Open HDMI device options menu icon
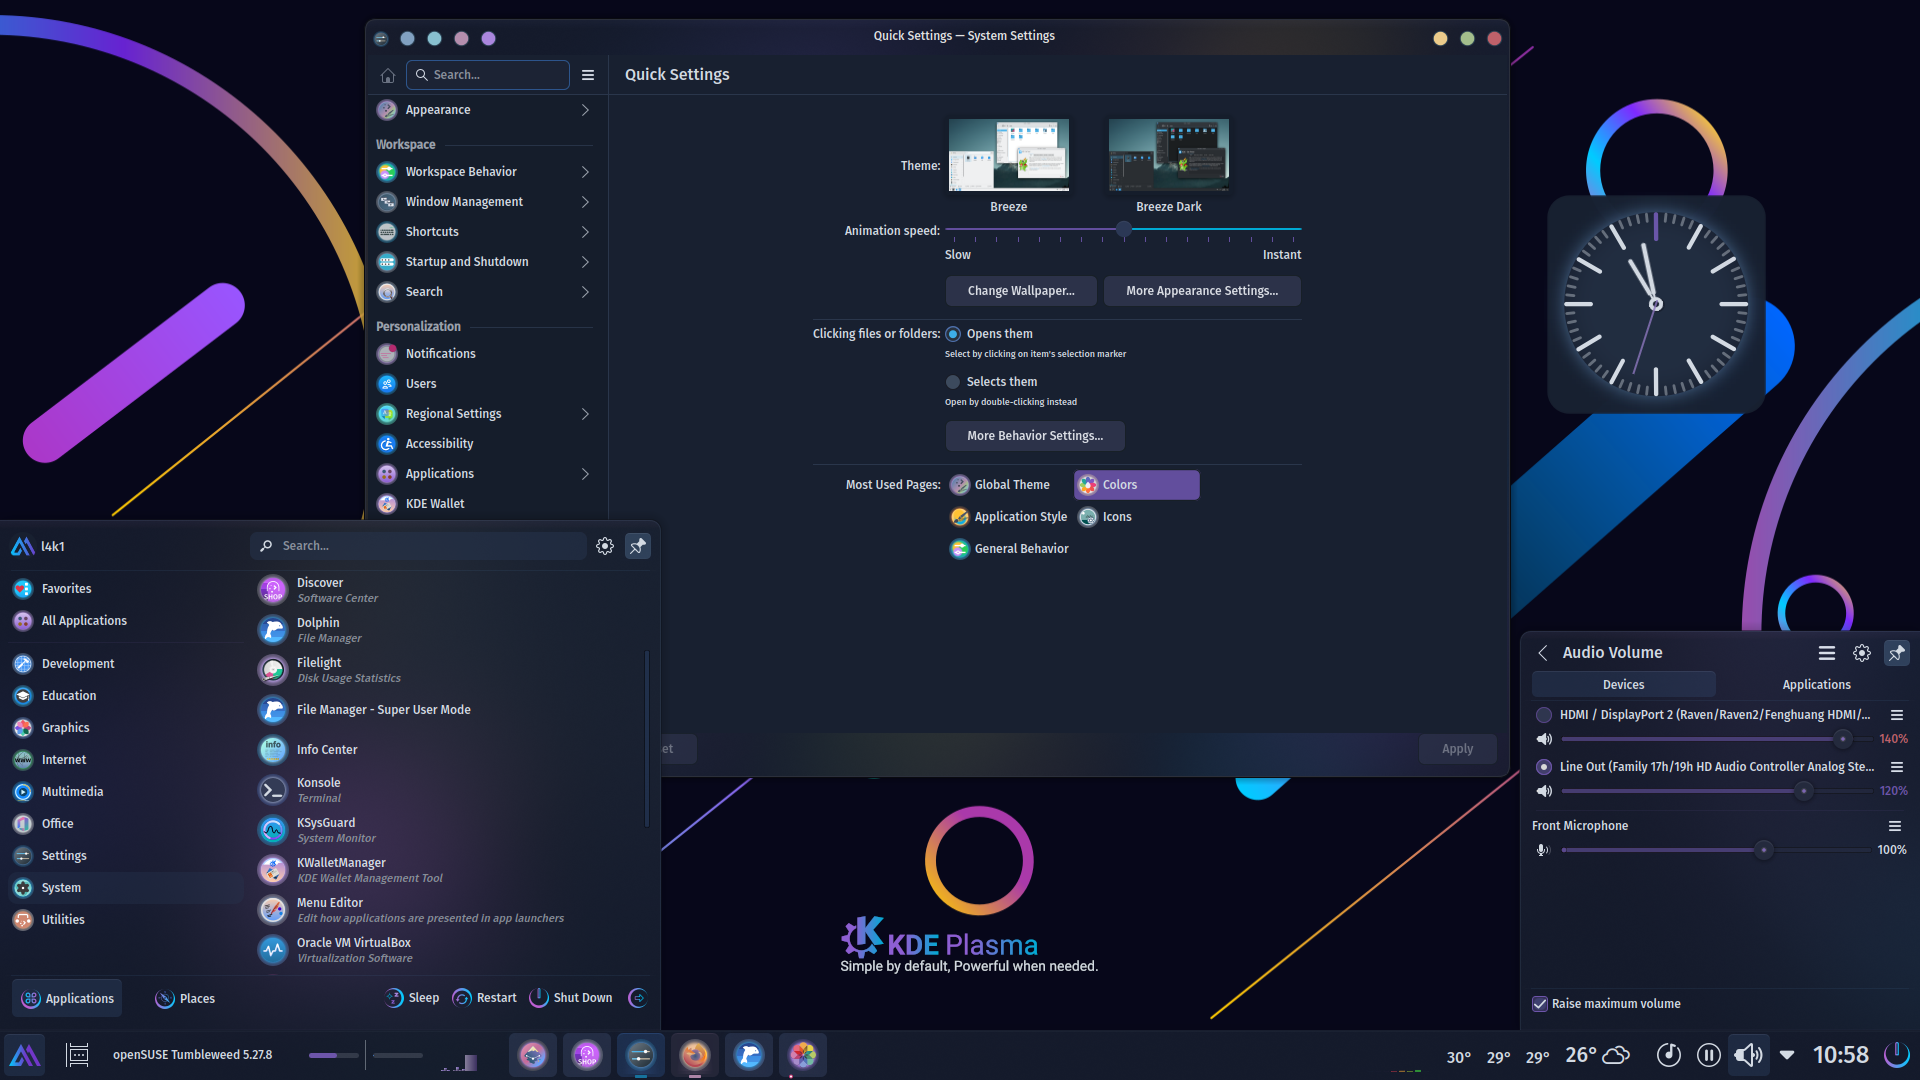Viewport: 1920px width, 1080px height. coord(1896,715)
